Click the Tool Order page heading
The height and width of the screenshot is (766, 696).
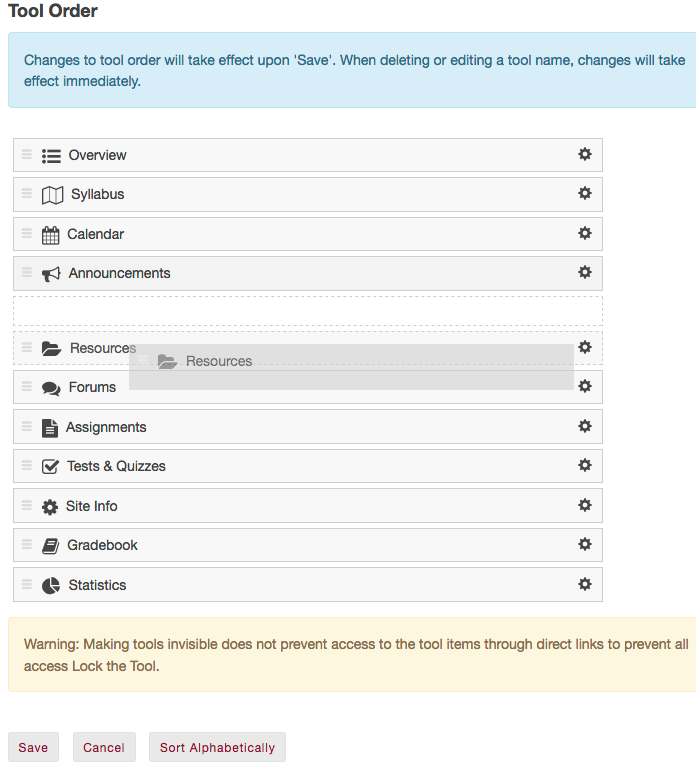(53, 11)
